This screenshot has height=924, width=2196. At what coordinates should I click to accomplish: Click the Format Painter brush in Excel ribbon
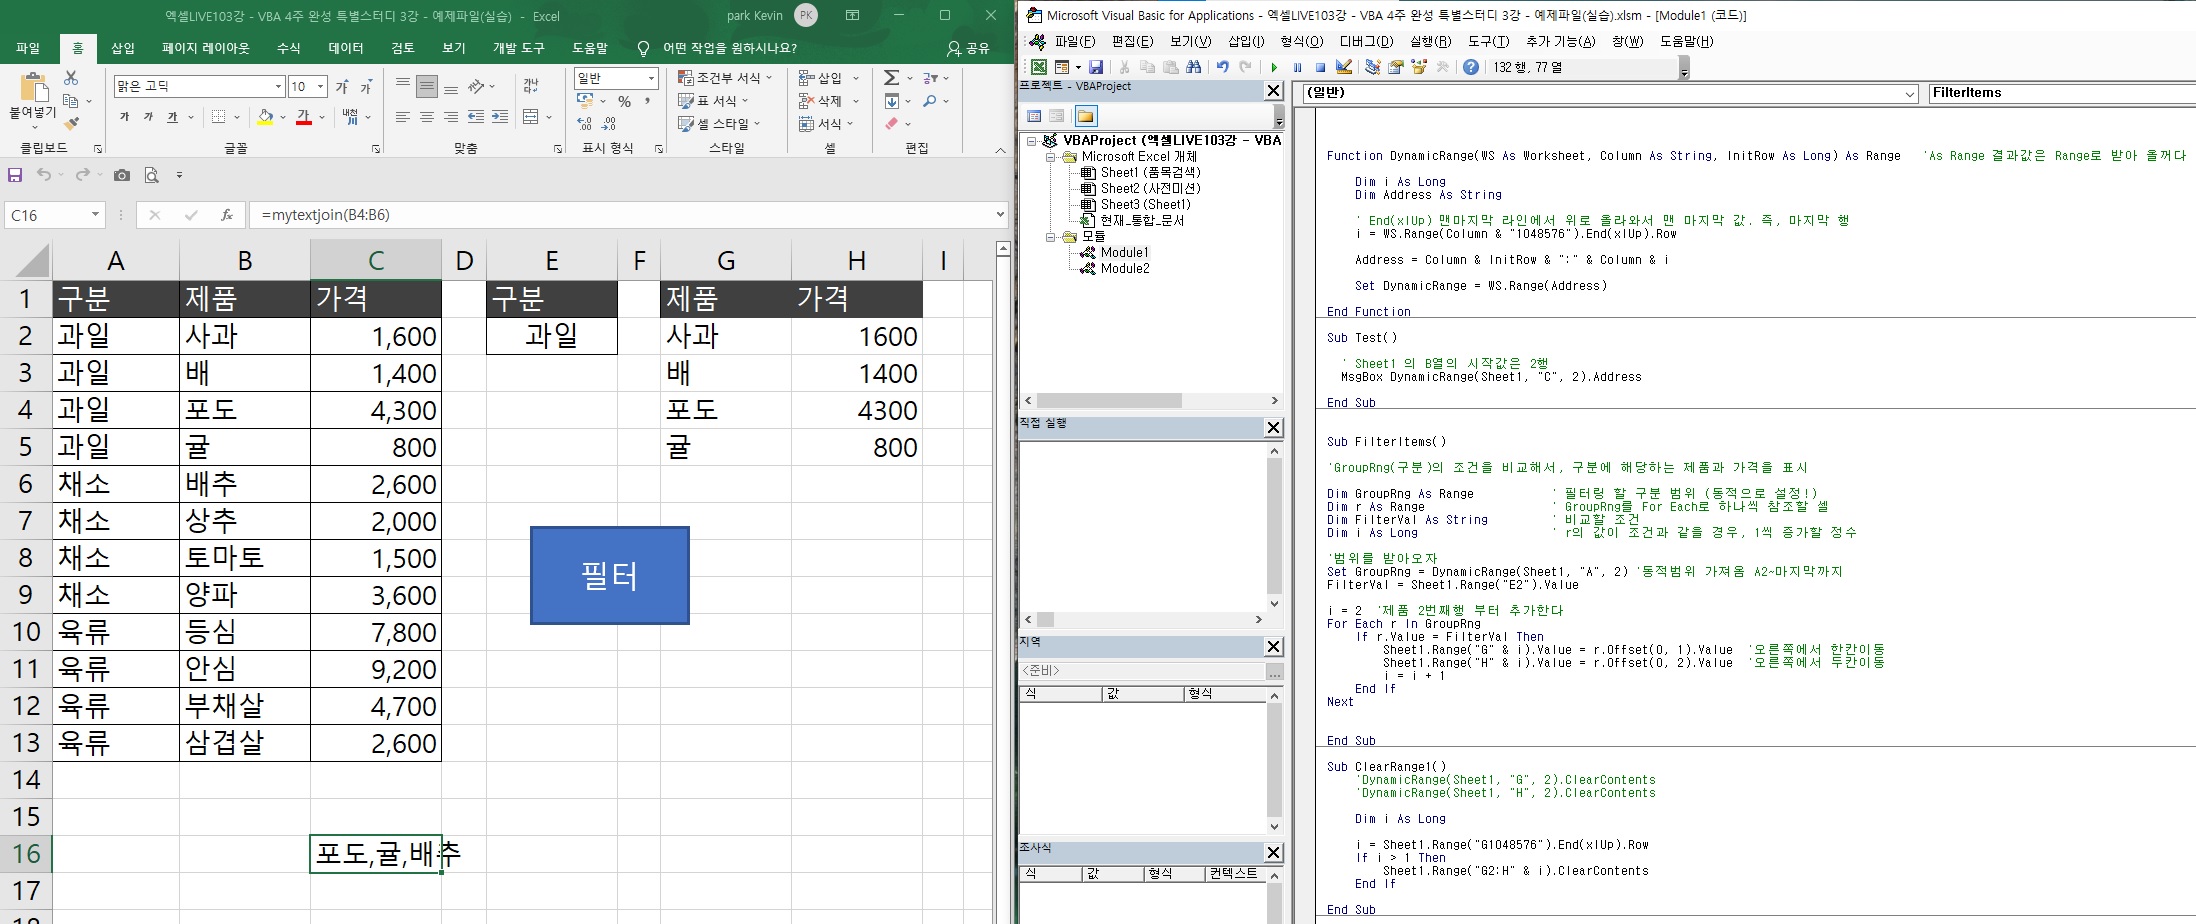coord(71,124)
